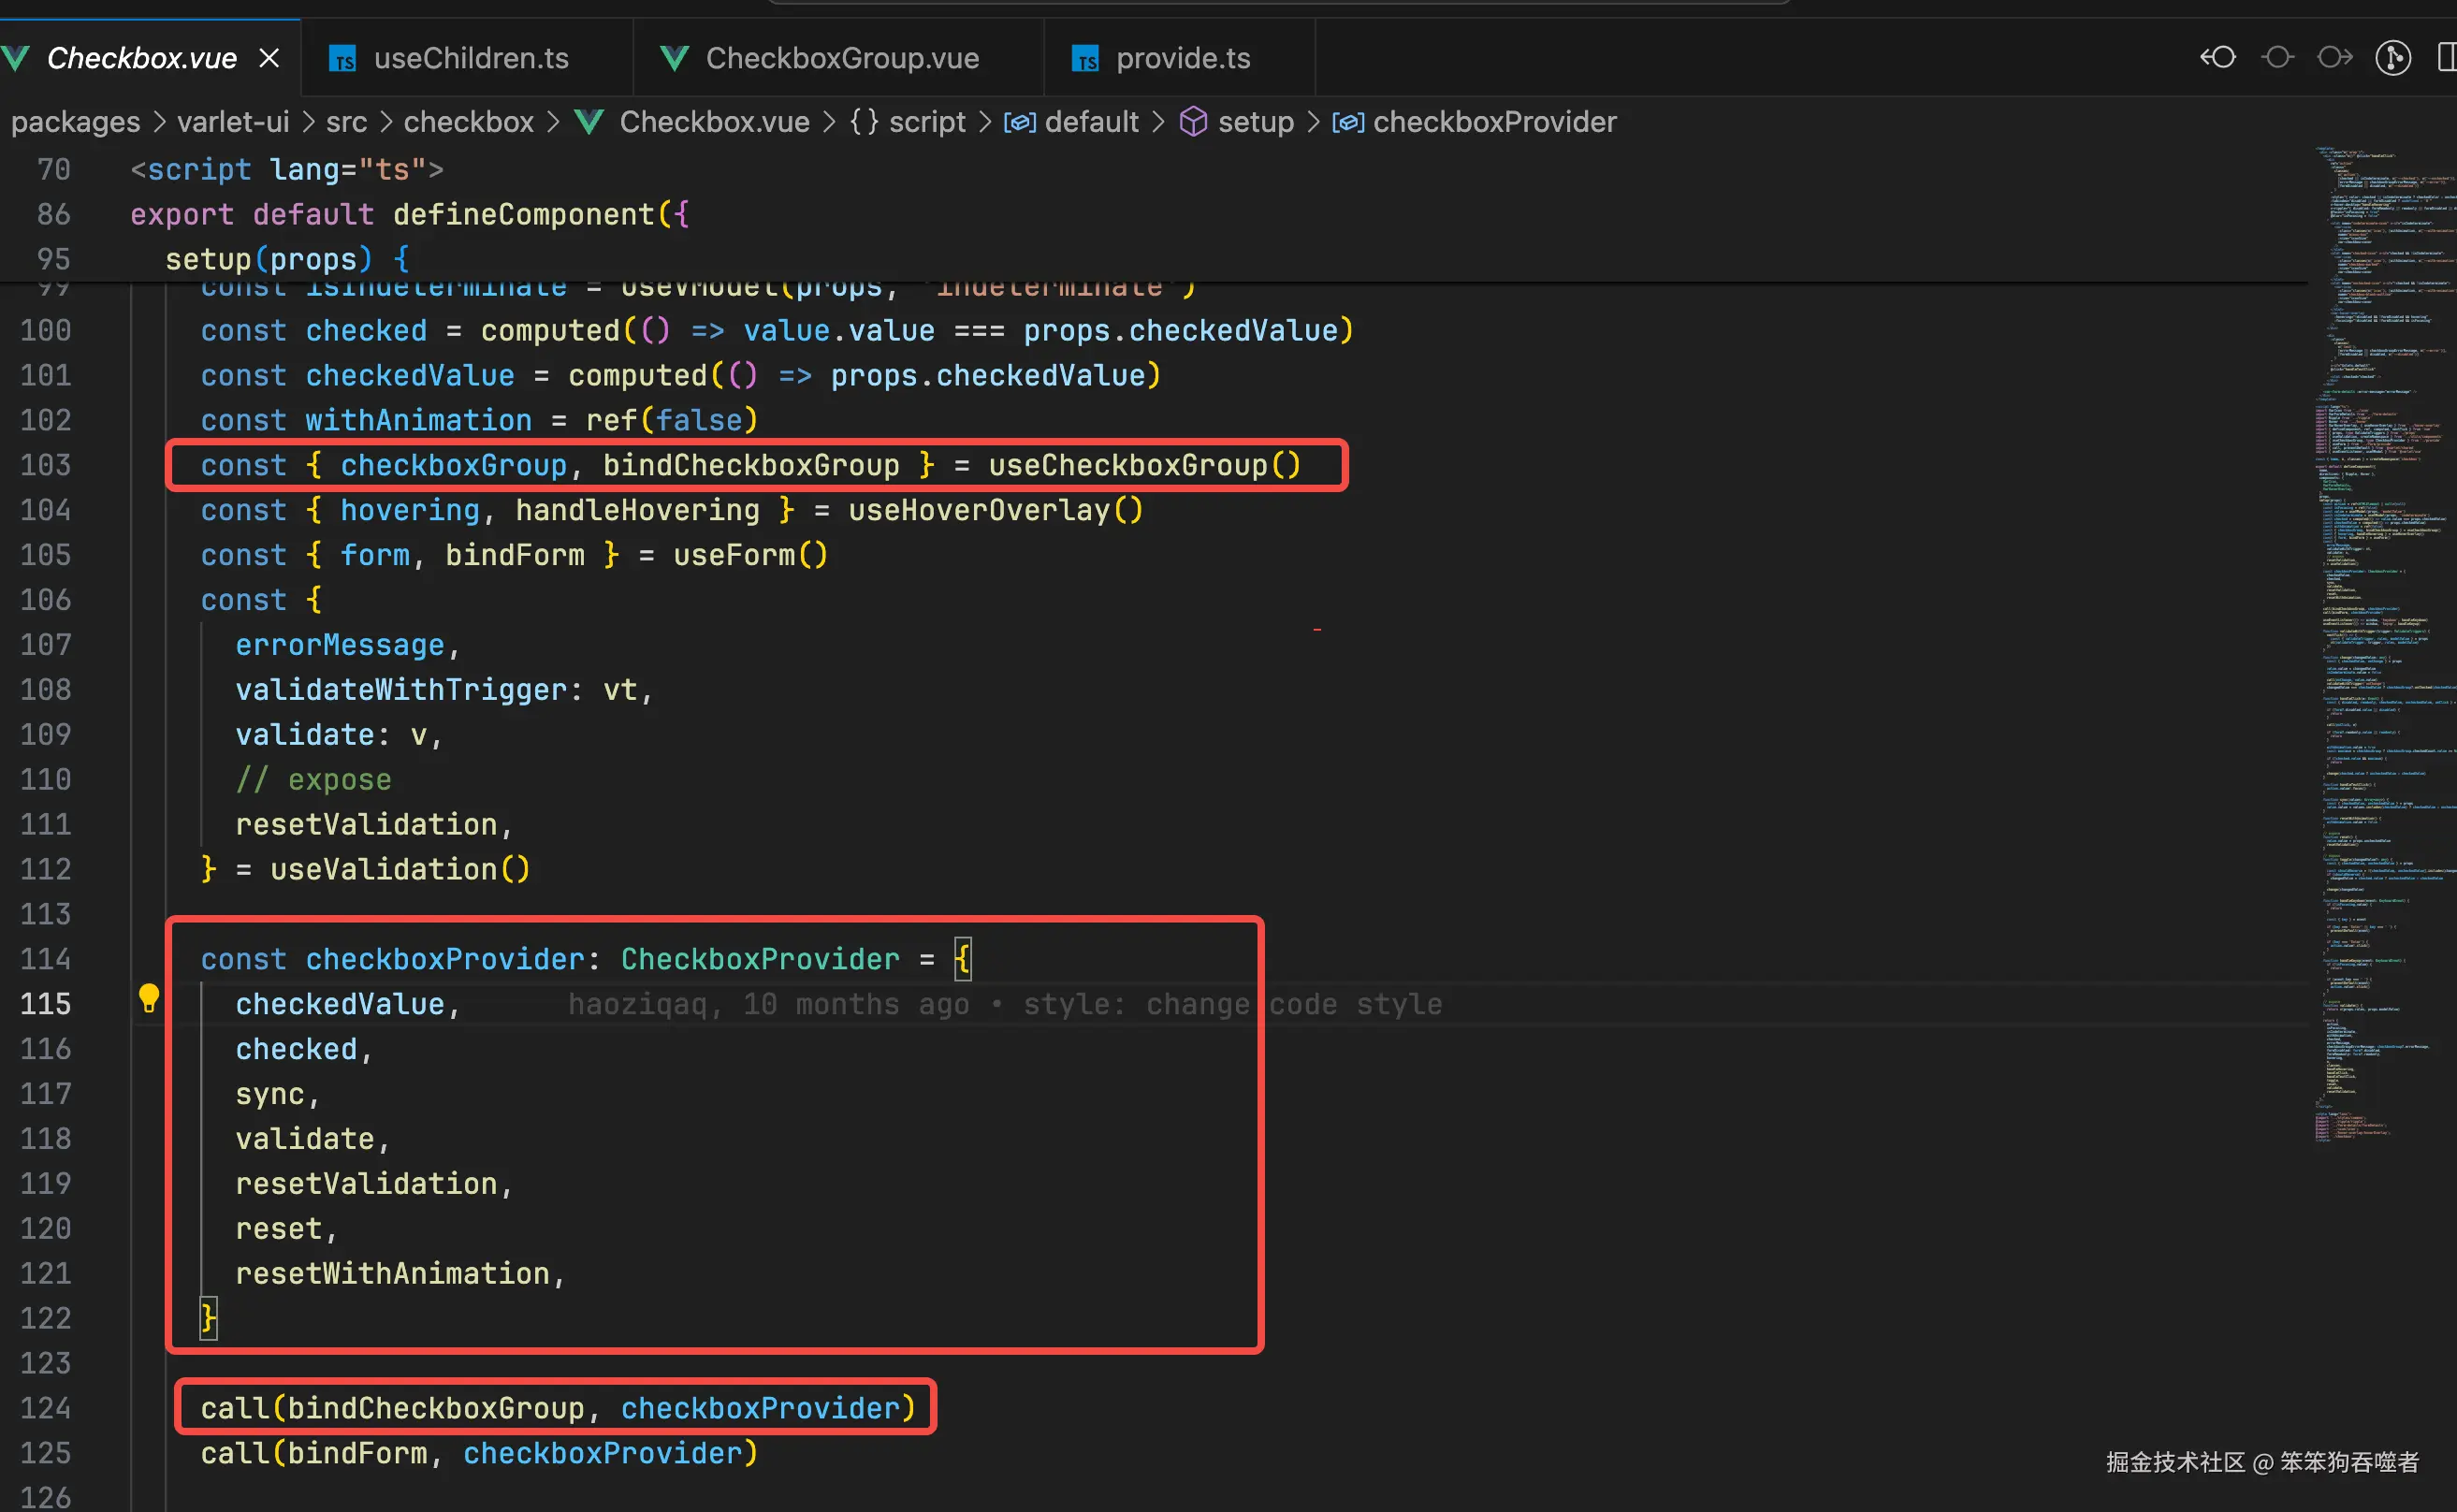This screenshot has height=1512, width=2457.
Task: Select packages in the breadcrumb path
Action: click(76, 122)
